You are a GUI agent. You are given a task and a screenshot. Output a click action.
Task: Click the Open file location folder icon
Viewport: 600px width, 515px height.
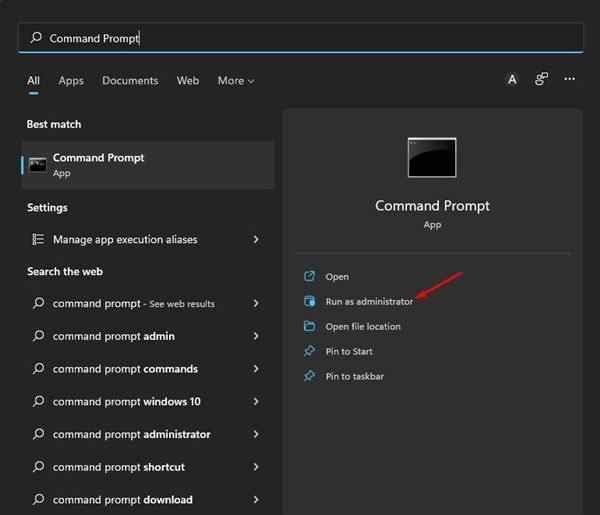tap(309, 326)
